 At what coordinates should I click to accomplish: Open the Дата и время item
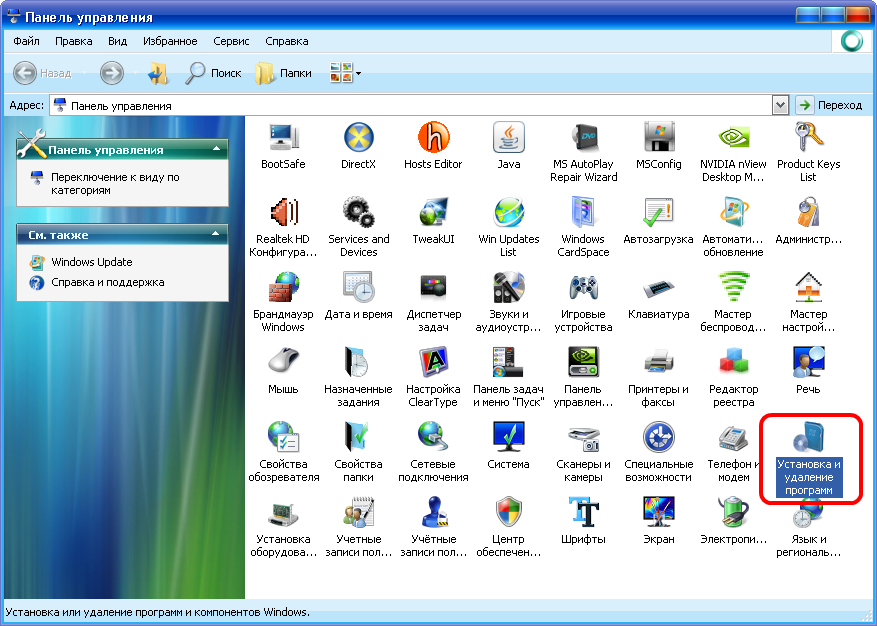point(358,288)
